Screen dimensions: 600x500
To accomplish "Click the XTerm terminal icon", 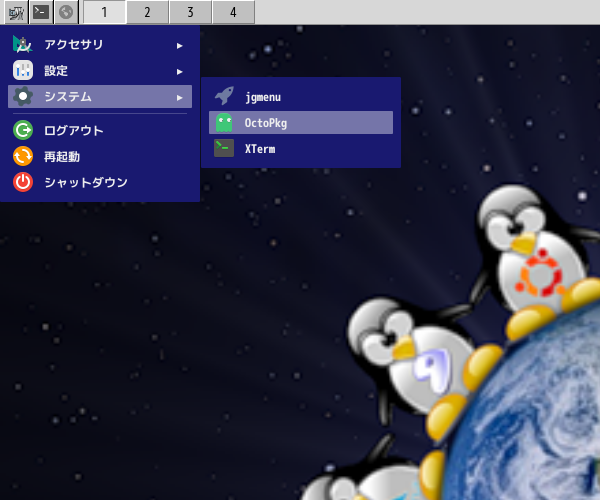I will (224, 148).
